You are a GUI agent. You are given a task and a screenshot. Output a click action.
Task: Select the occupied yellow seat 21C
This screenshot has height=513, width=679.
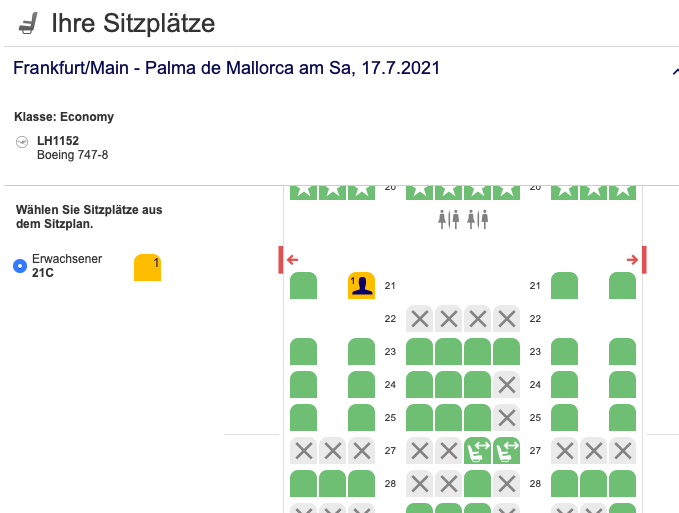(361, 286)
